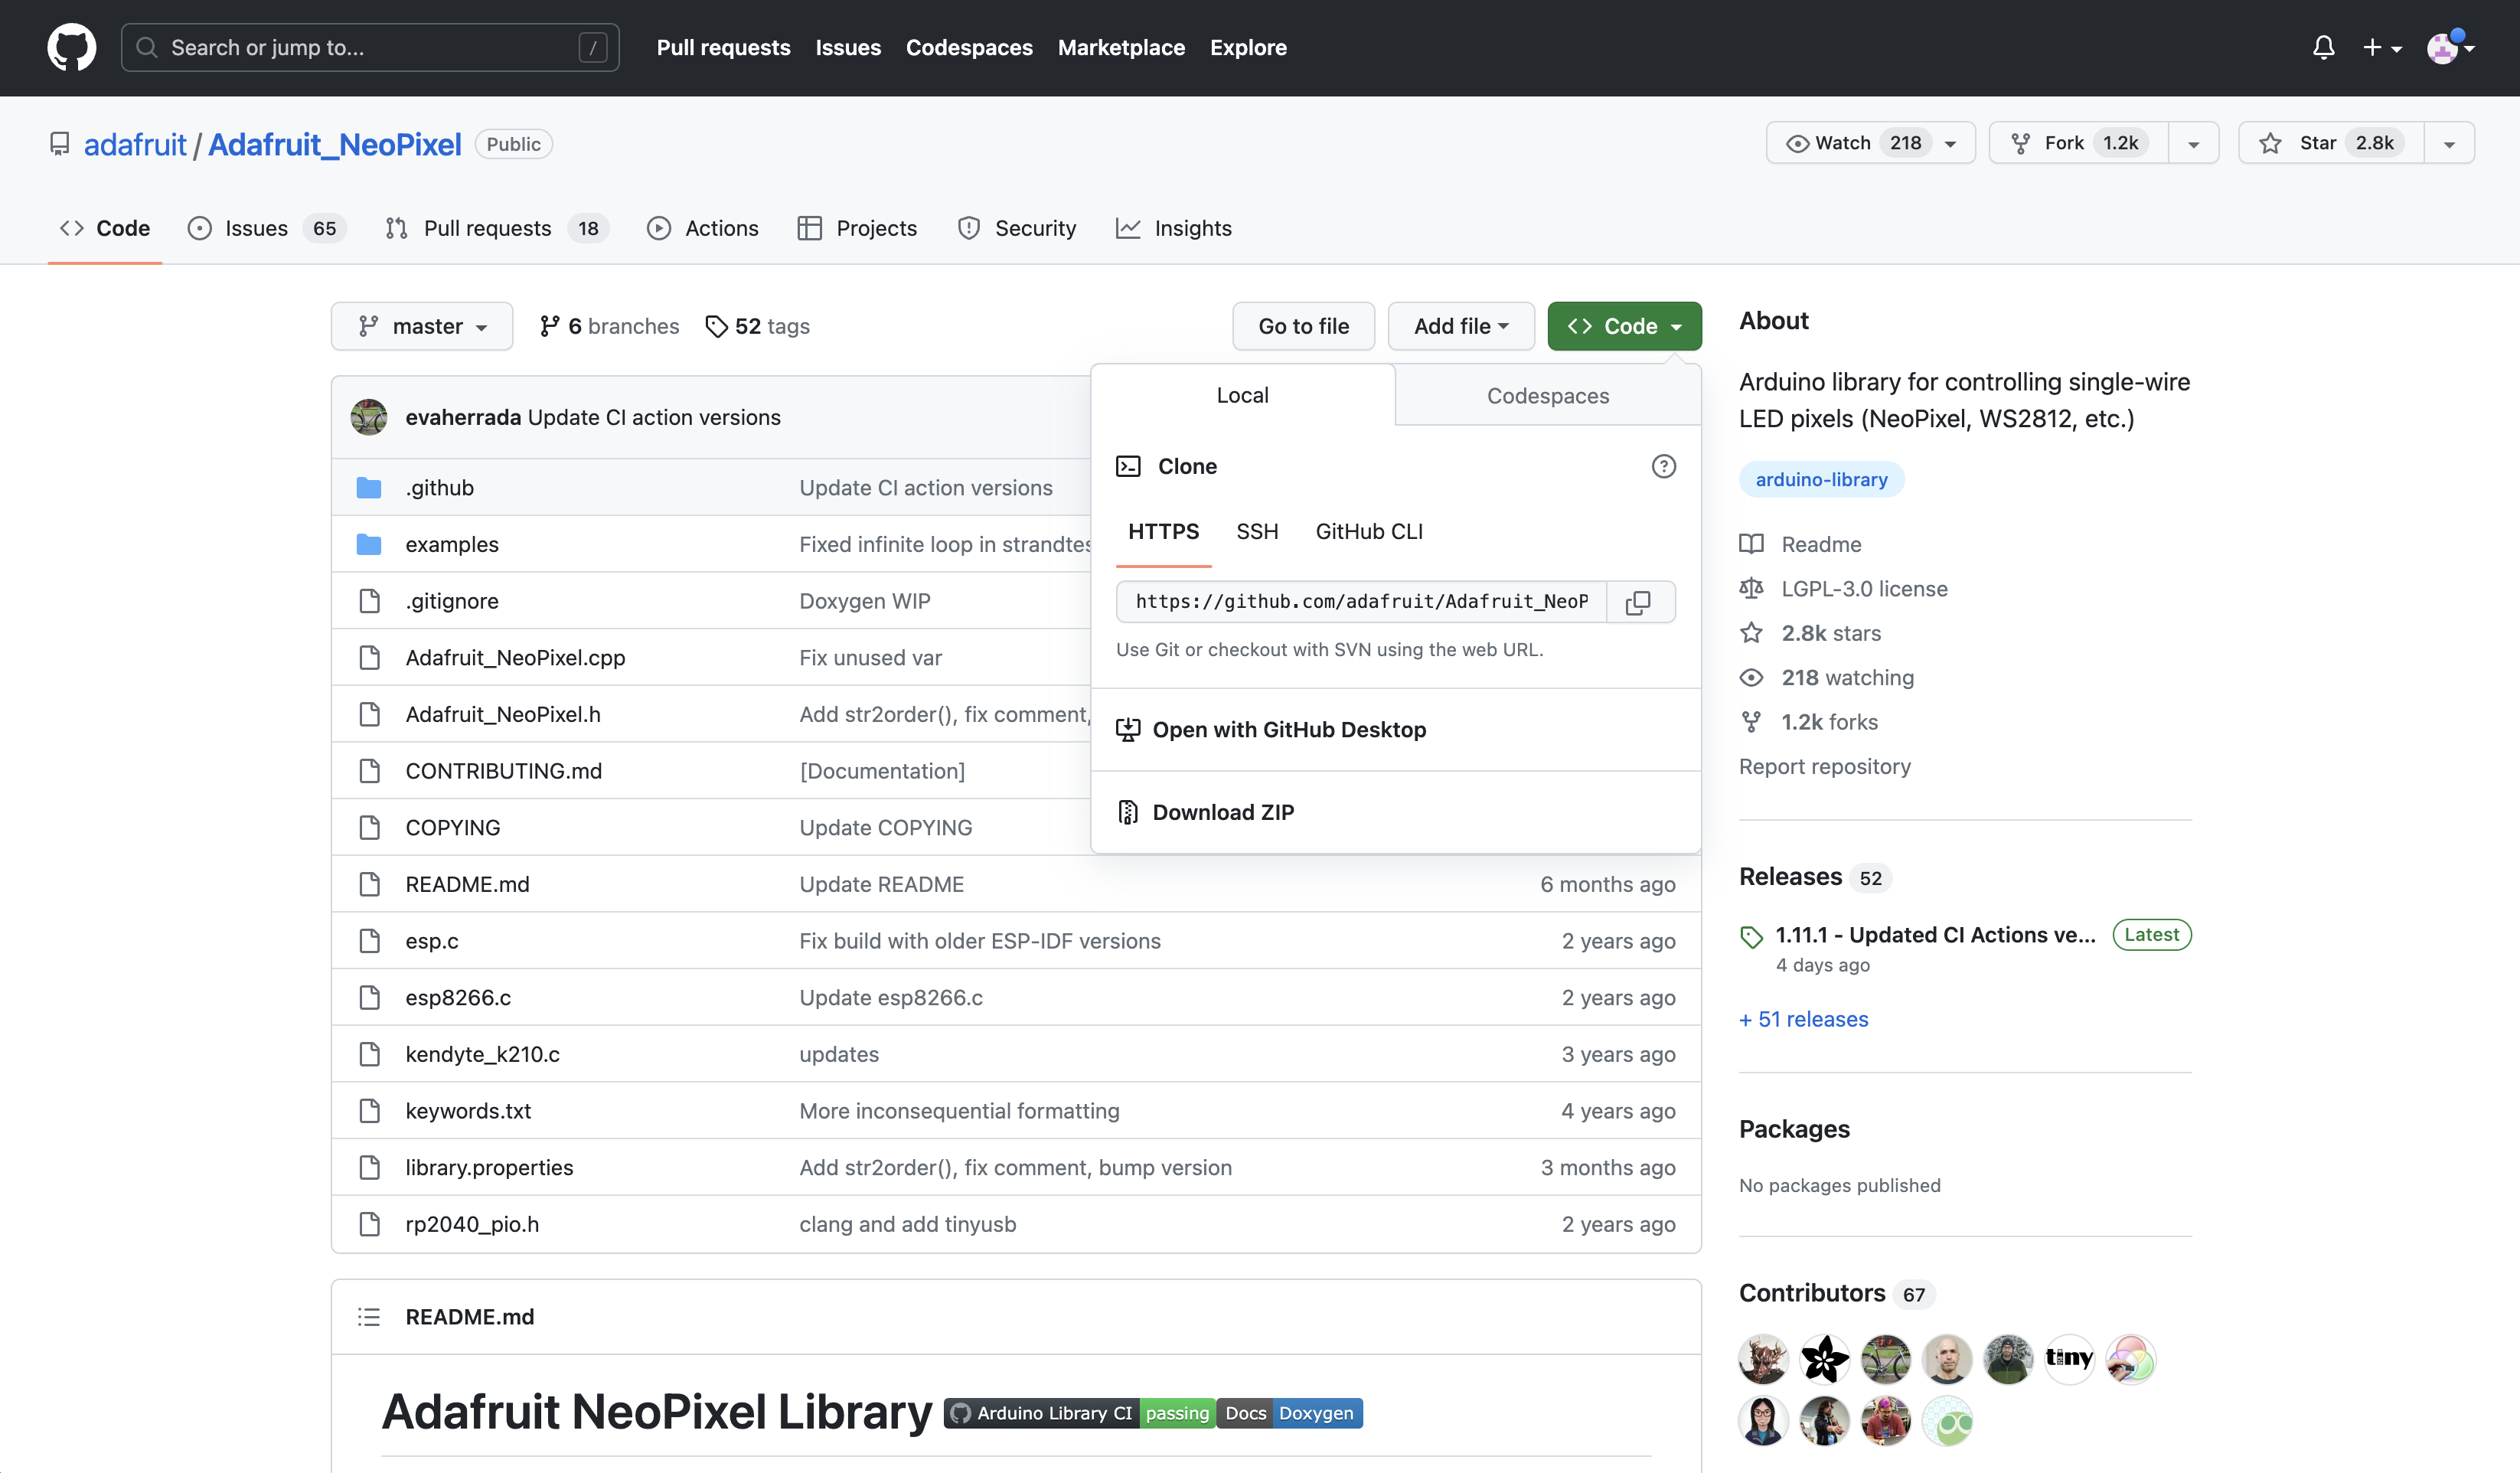Click the file icon beside COPYING
2520x1473 pixels.
point(369,828)
